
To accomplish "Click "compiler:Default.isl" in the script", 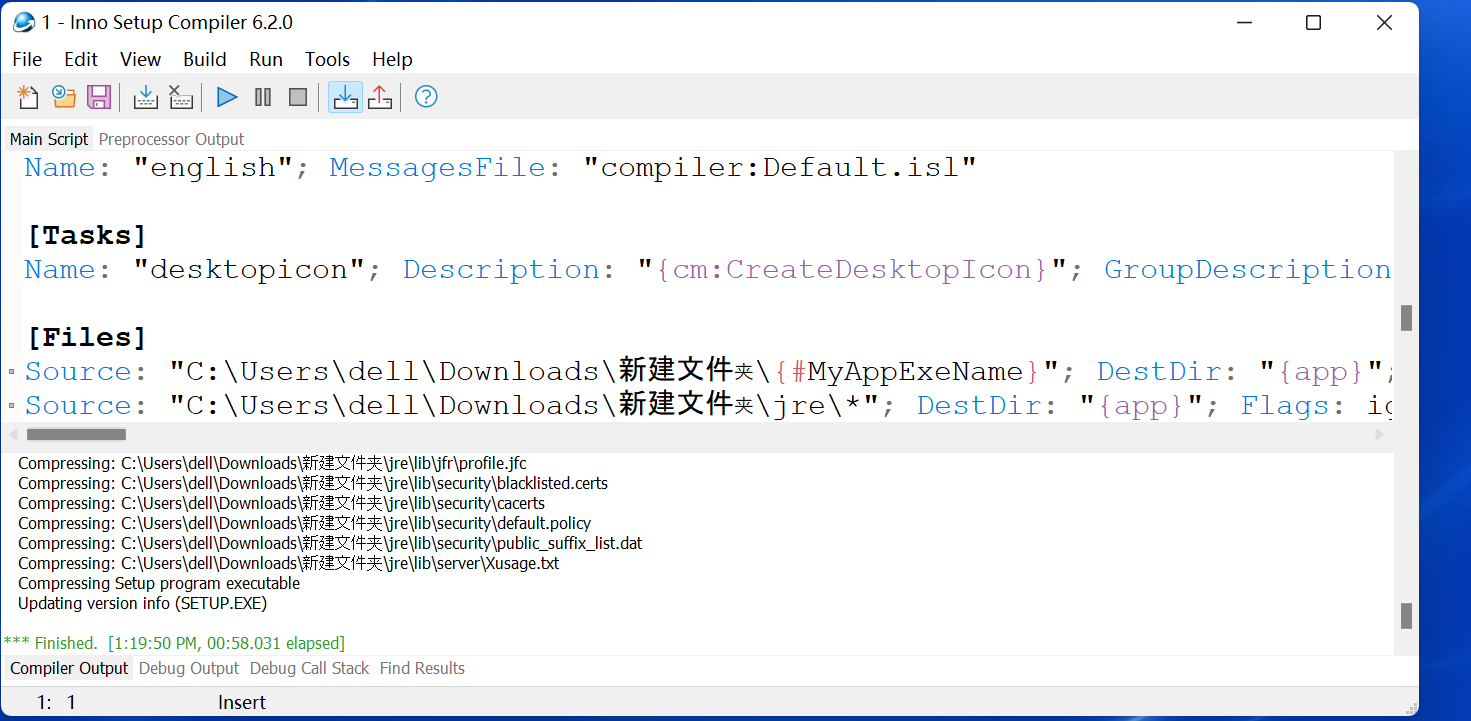I will pos(780,168).
